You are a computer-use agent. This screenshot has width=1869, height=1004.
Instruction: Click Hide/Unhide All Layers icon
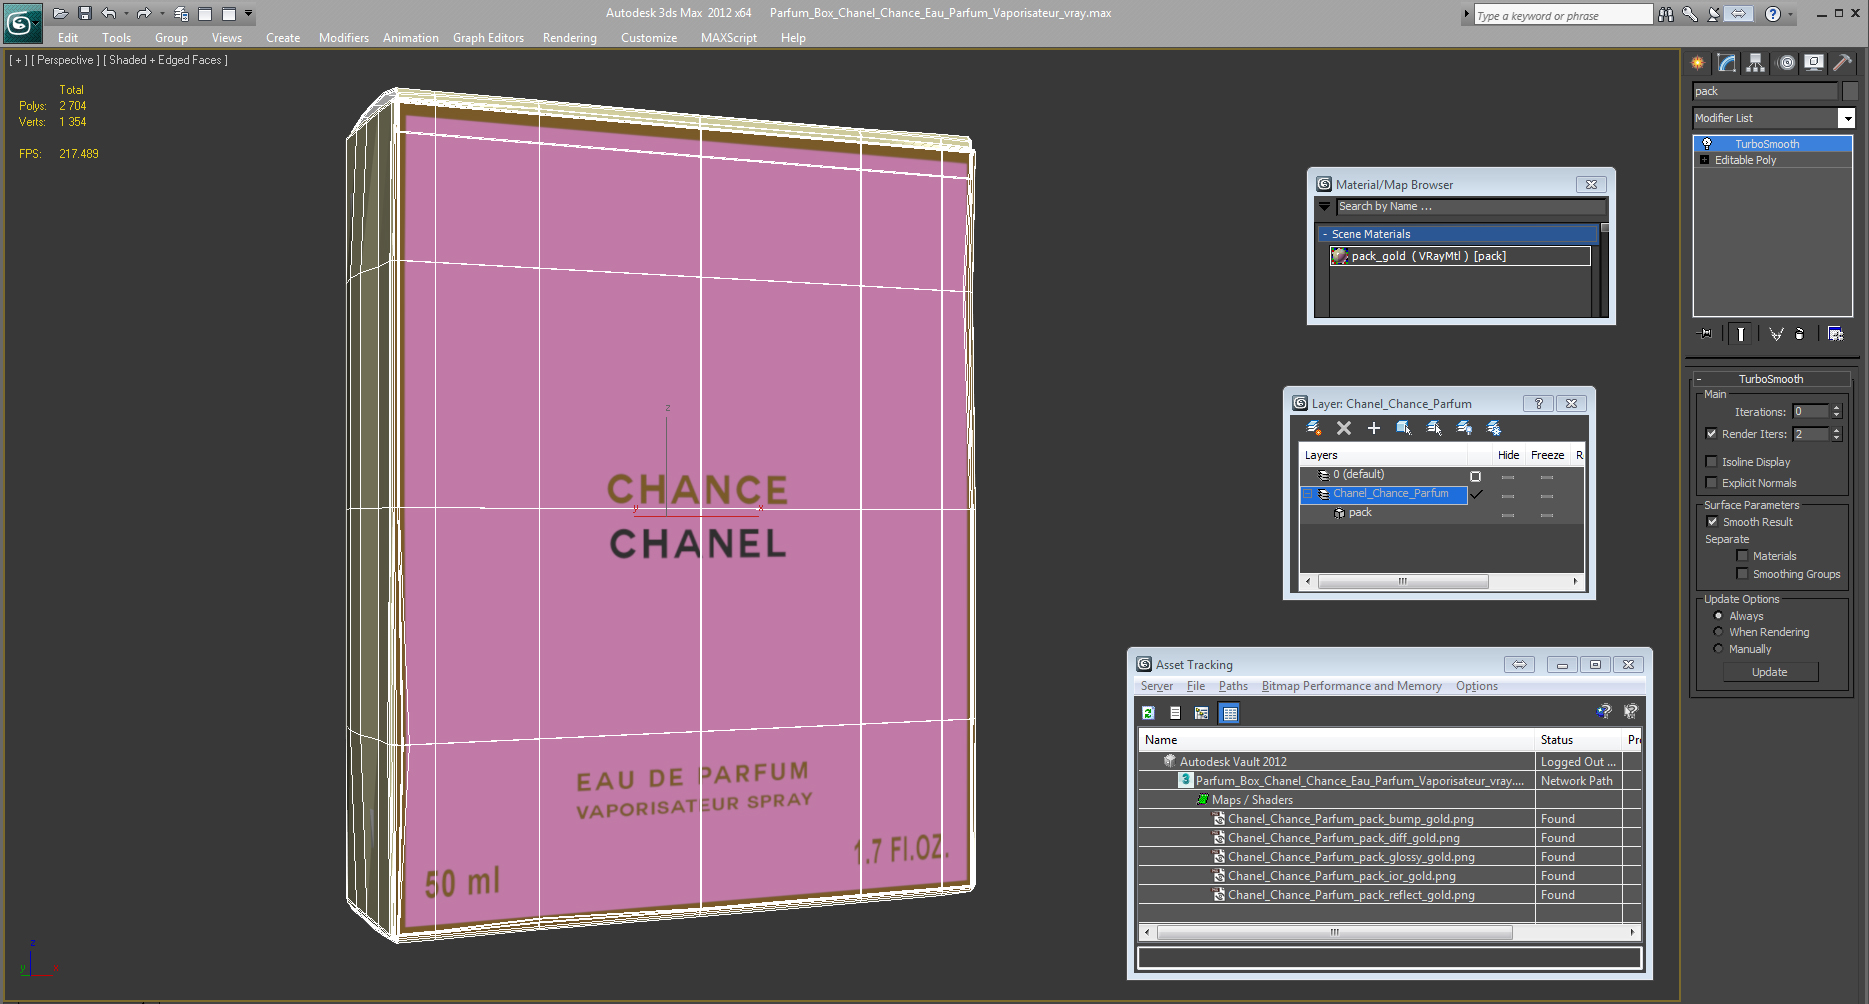pyautogui.click(x=1464, y=428)
